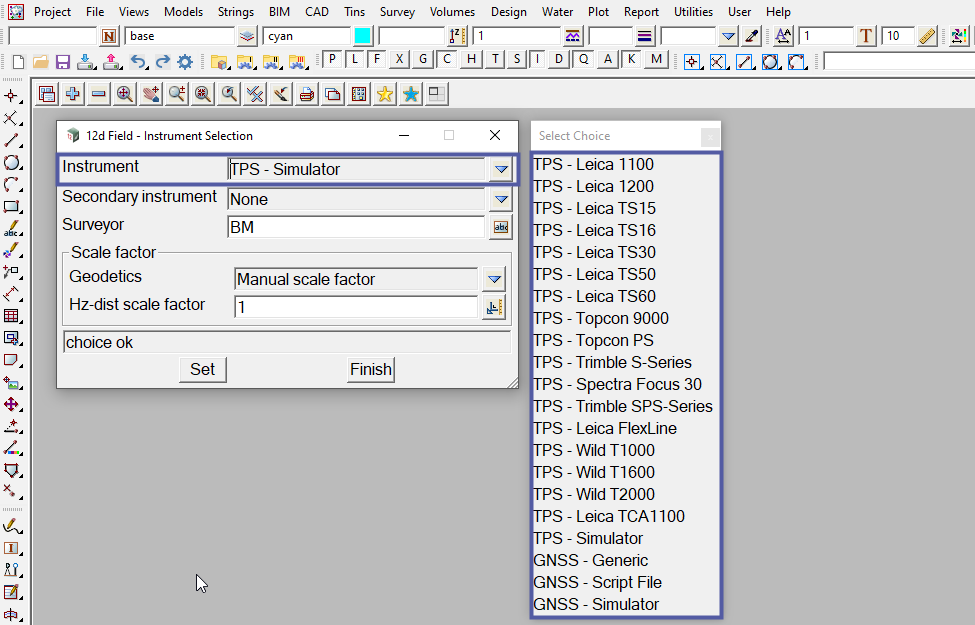This screenshot has width=975, height=625.
Task: Click the browse icon beside Surveyor field
Action: click(500, 228)
